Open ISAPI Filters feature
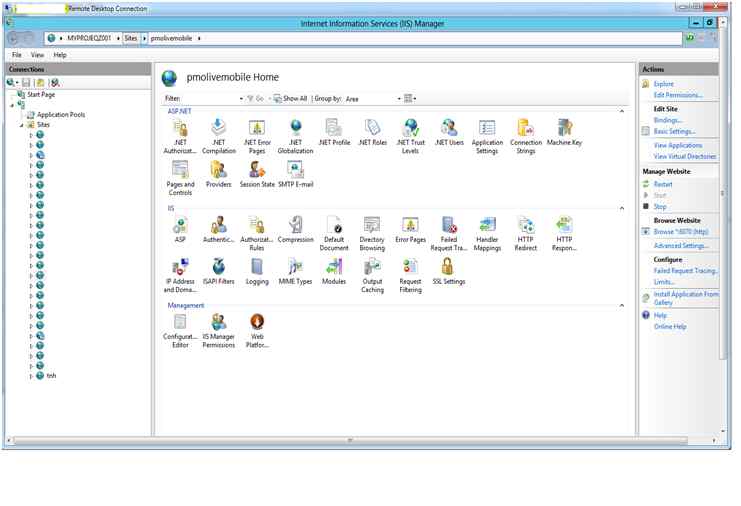This screenshot has width=741, height=506. click(x=218, y=272)
